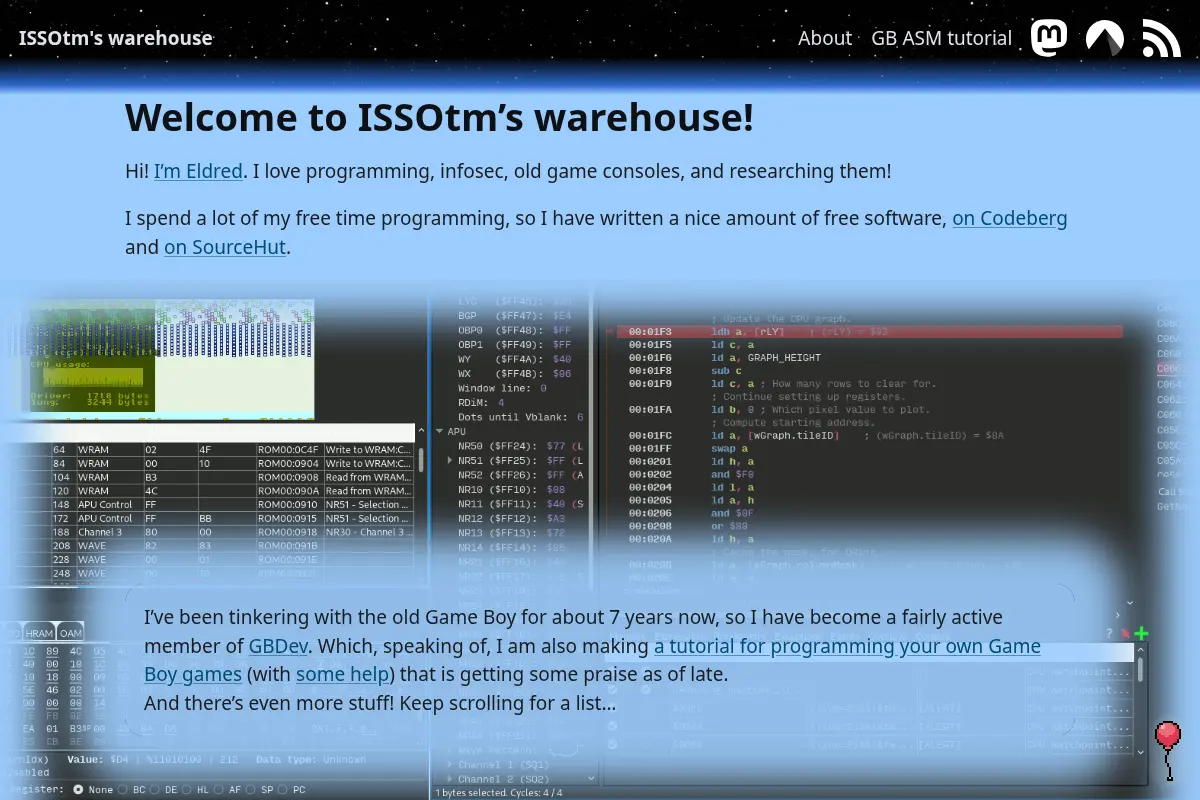Viewport: 1200px width, 800px height.
Task: Expand the Channel 1 (SQ1) entry
Action: 450,765
